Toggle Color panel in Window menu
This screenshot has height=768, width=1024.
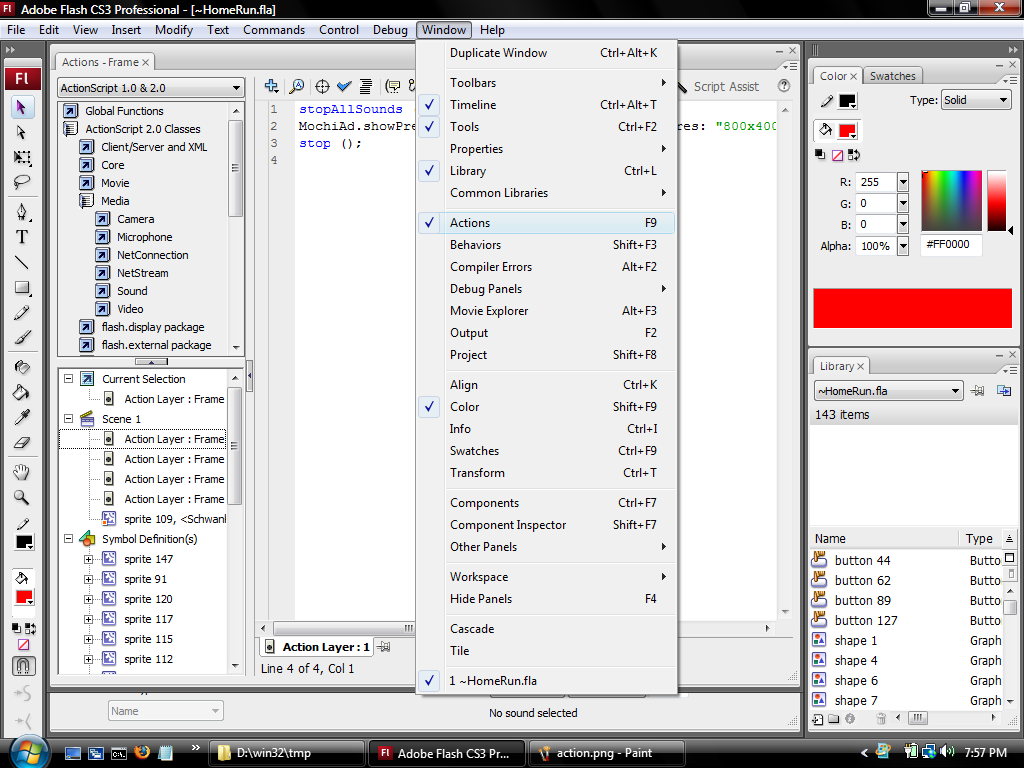point(546,407)
